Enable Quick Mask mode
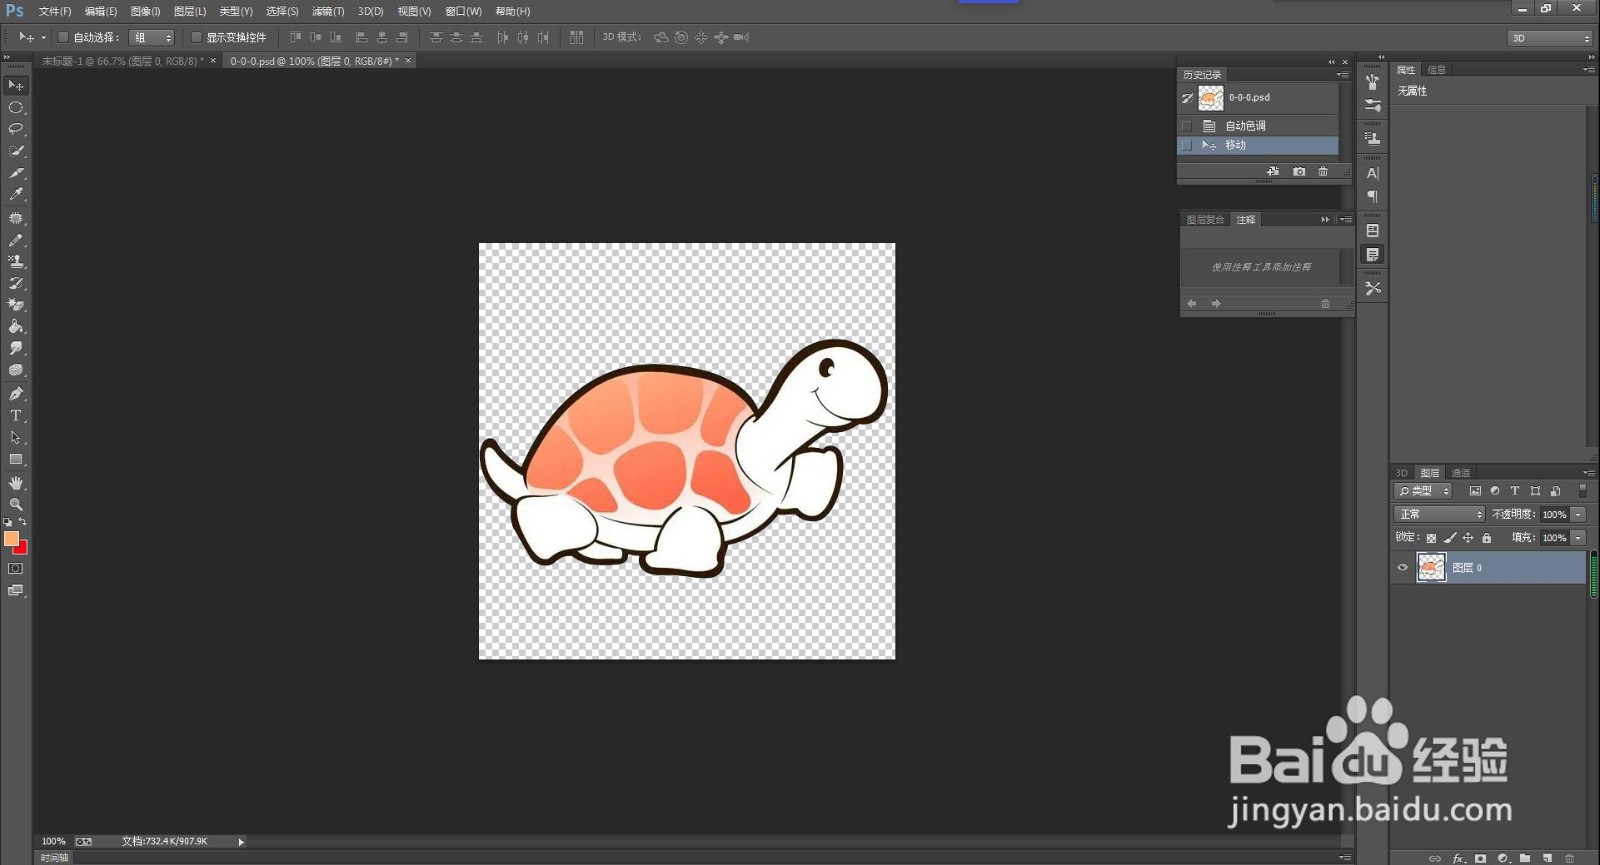This screenshot has height=865, width=1600. 15,568
